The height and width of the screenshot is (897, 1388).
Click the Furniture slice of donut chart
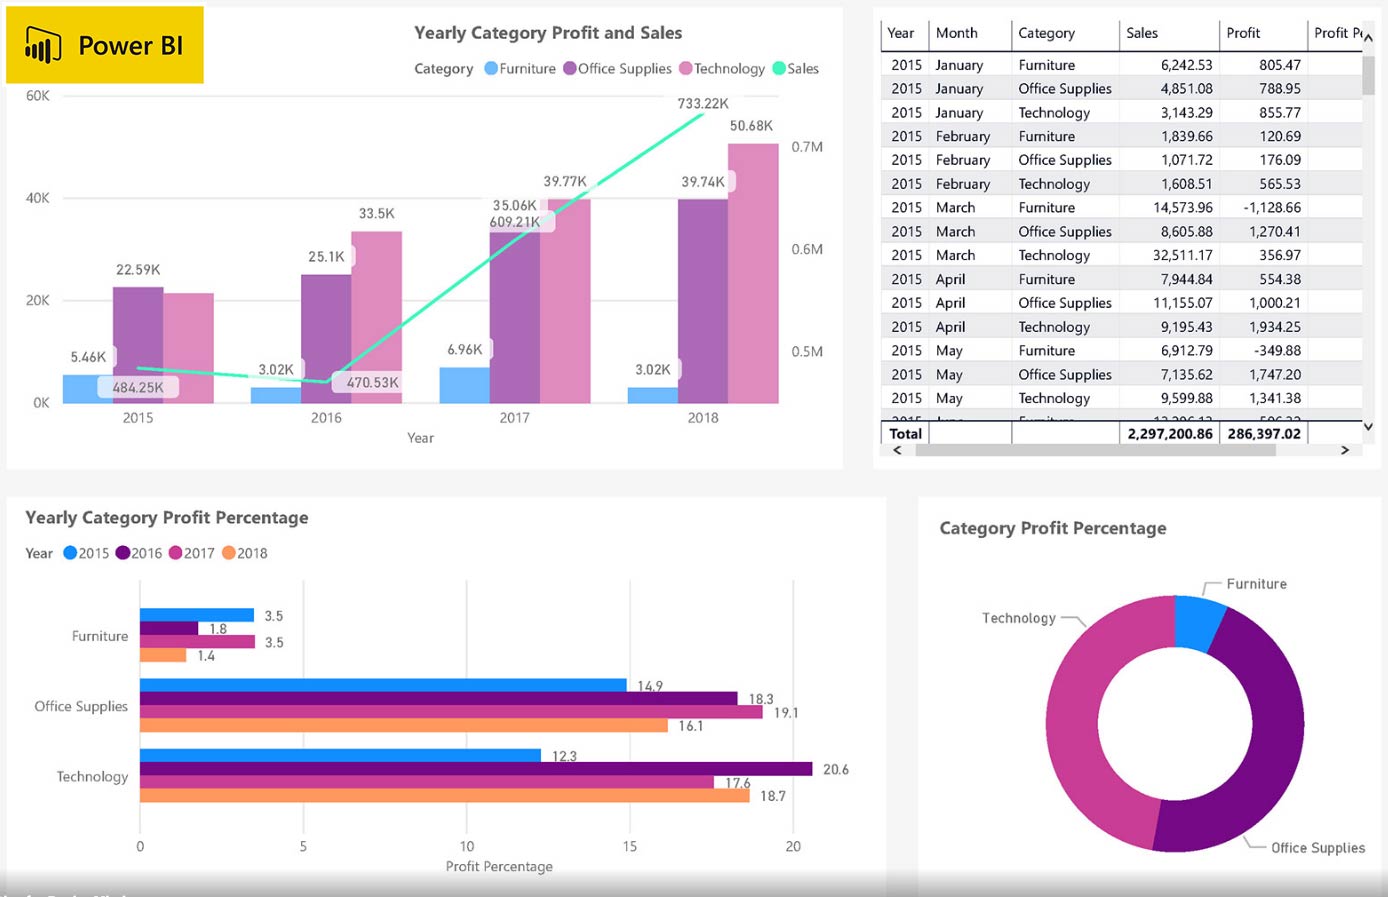[x=1198, y=623]
